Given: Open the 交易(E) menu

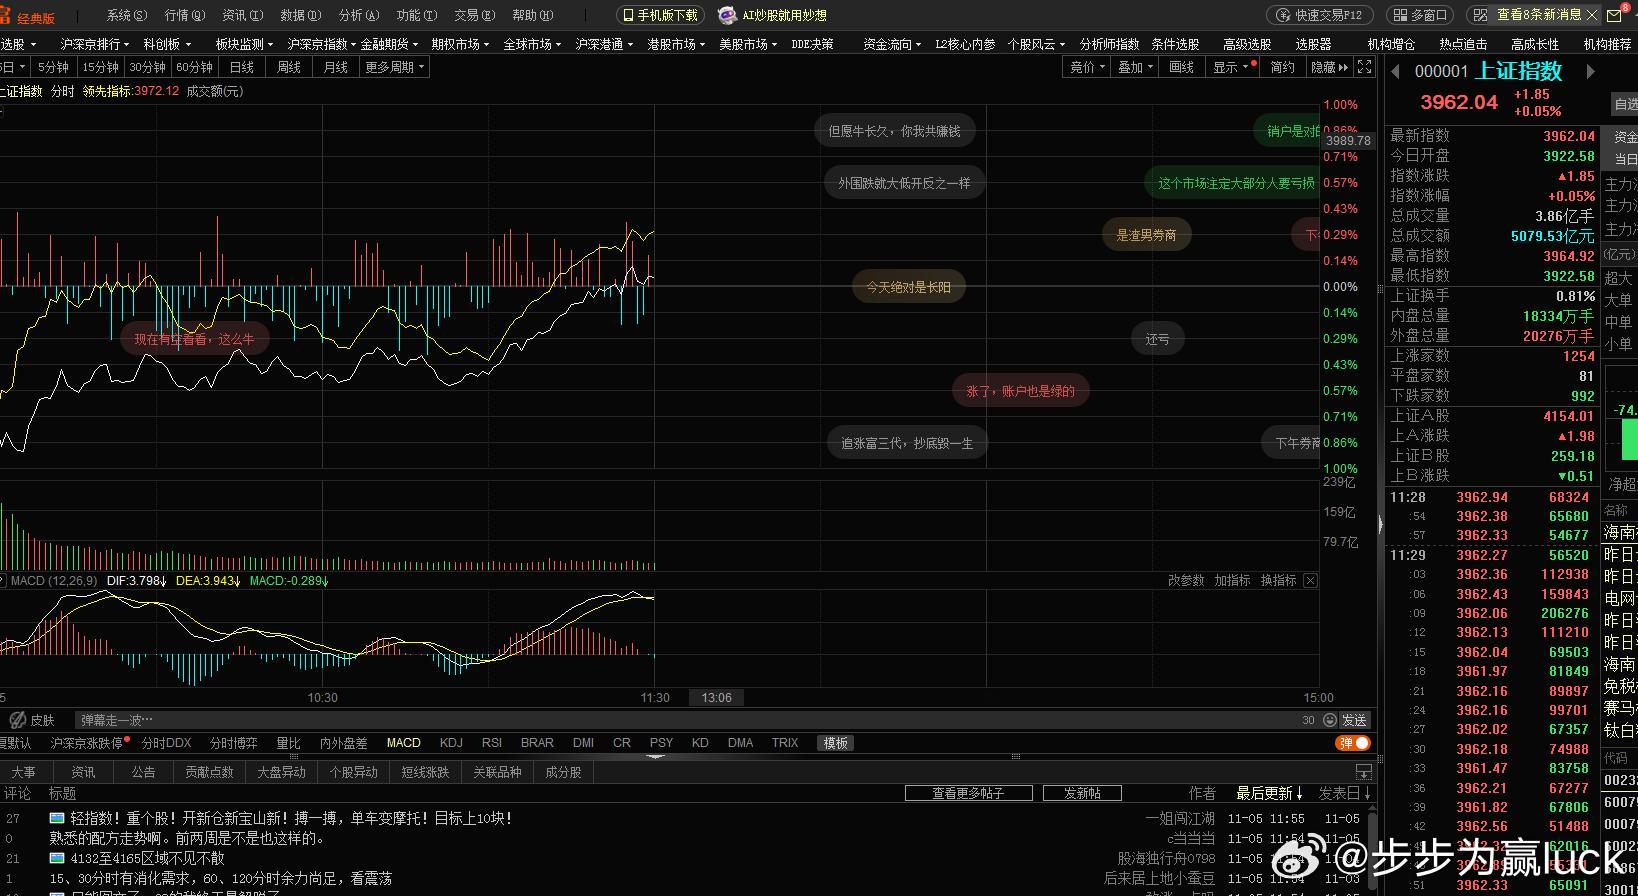Looking at the screenshot, I should tap(474, 15).
